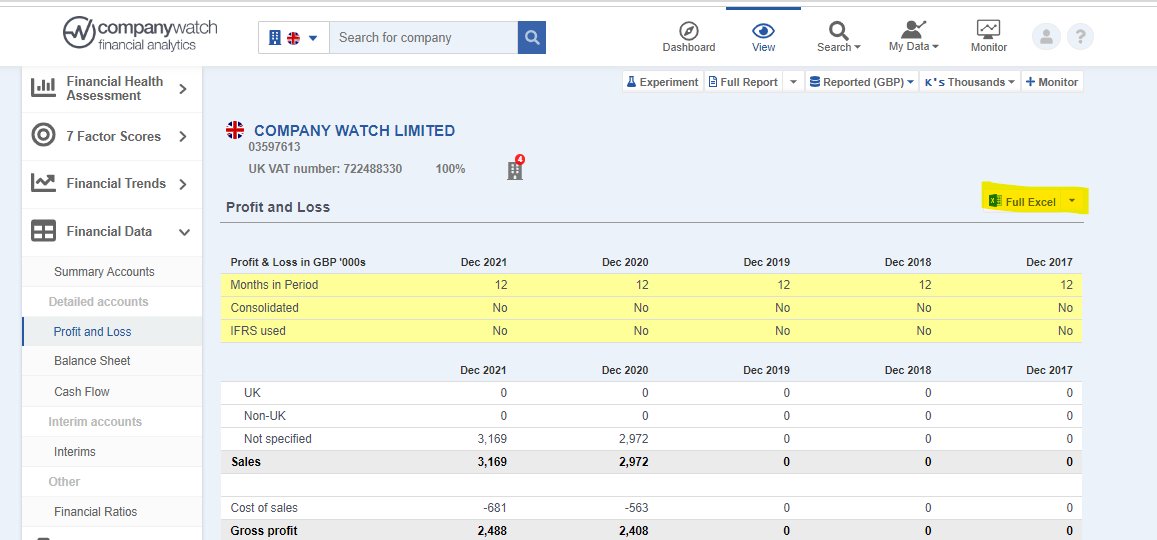Click Sales value 3,169 for Dec 2021
The width and height of the screenshot is (1157, 540).
492,462
